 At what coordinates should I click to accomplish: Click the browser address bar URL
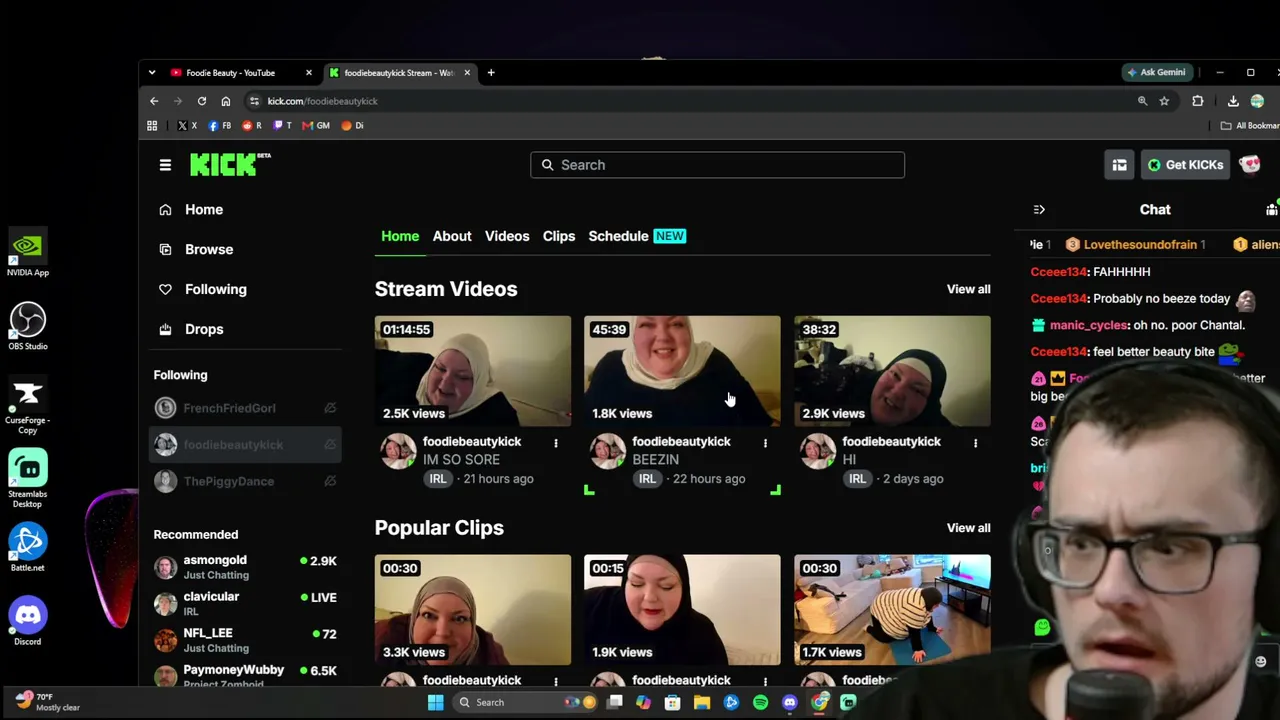[x=322, y=101]
